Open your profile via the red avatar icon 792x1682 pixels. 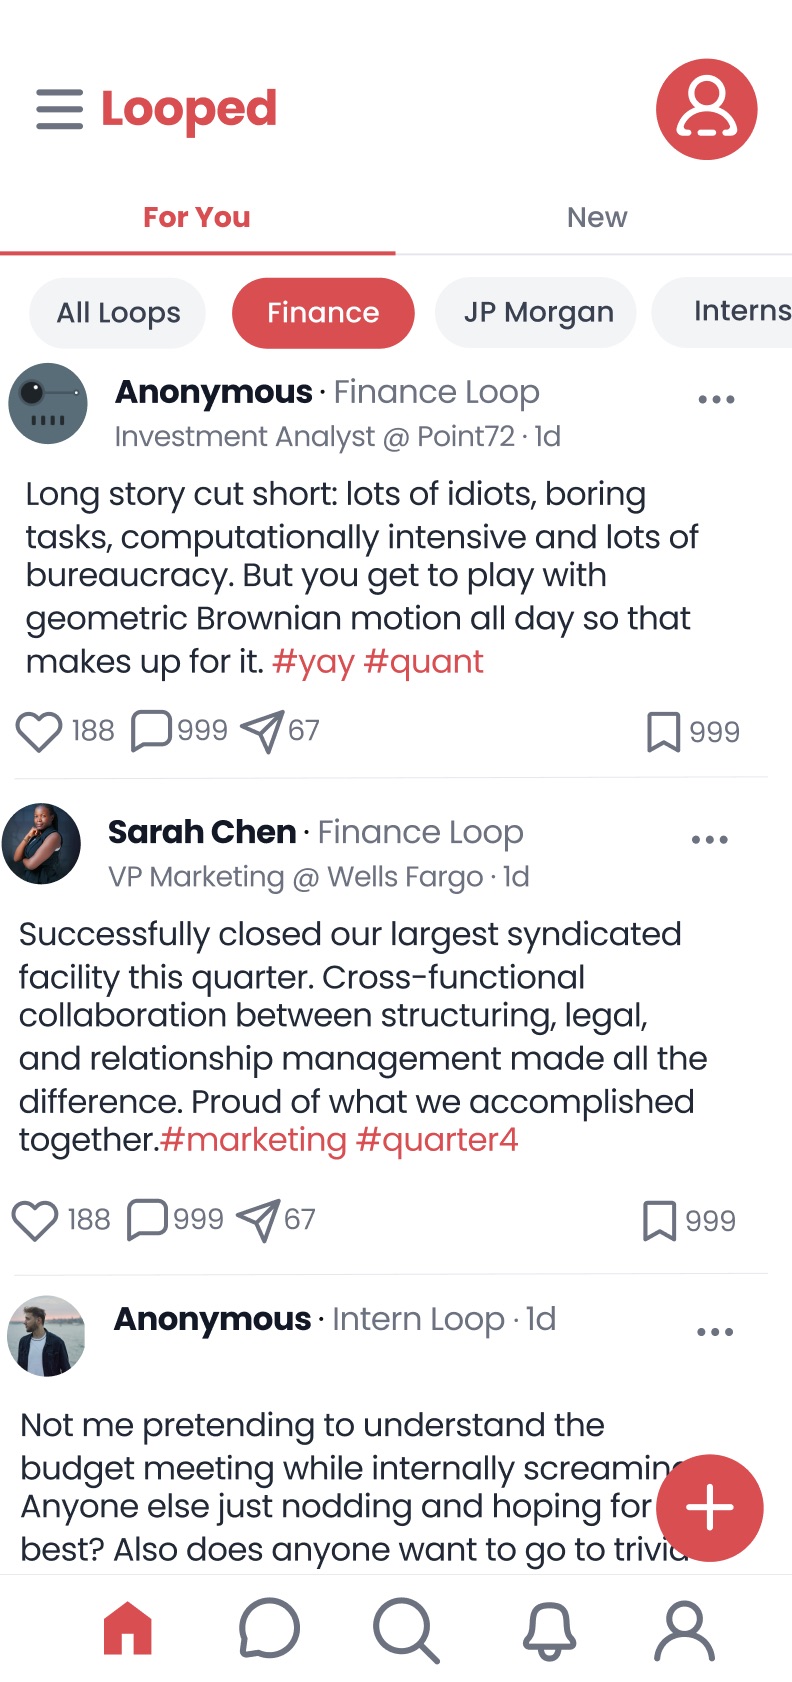[x=706, y=108]
